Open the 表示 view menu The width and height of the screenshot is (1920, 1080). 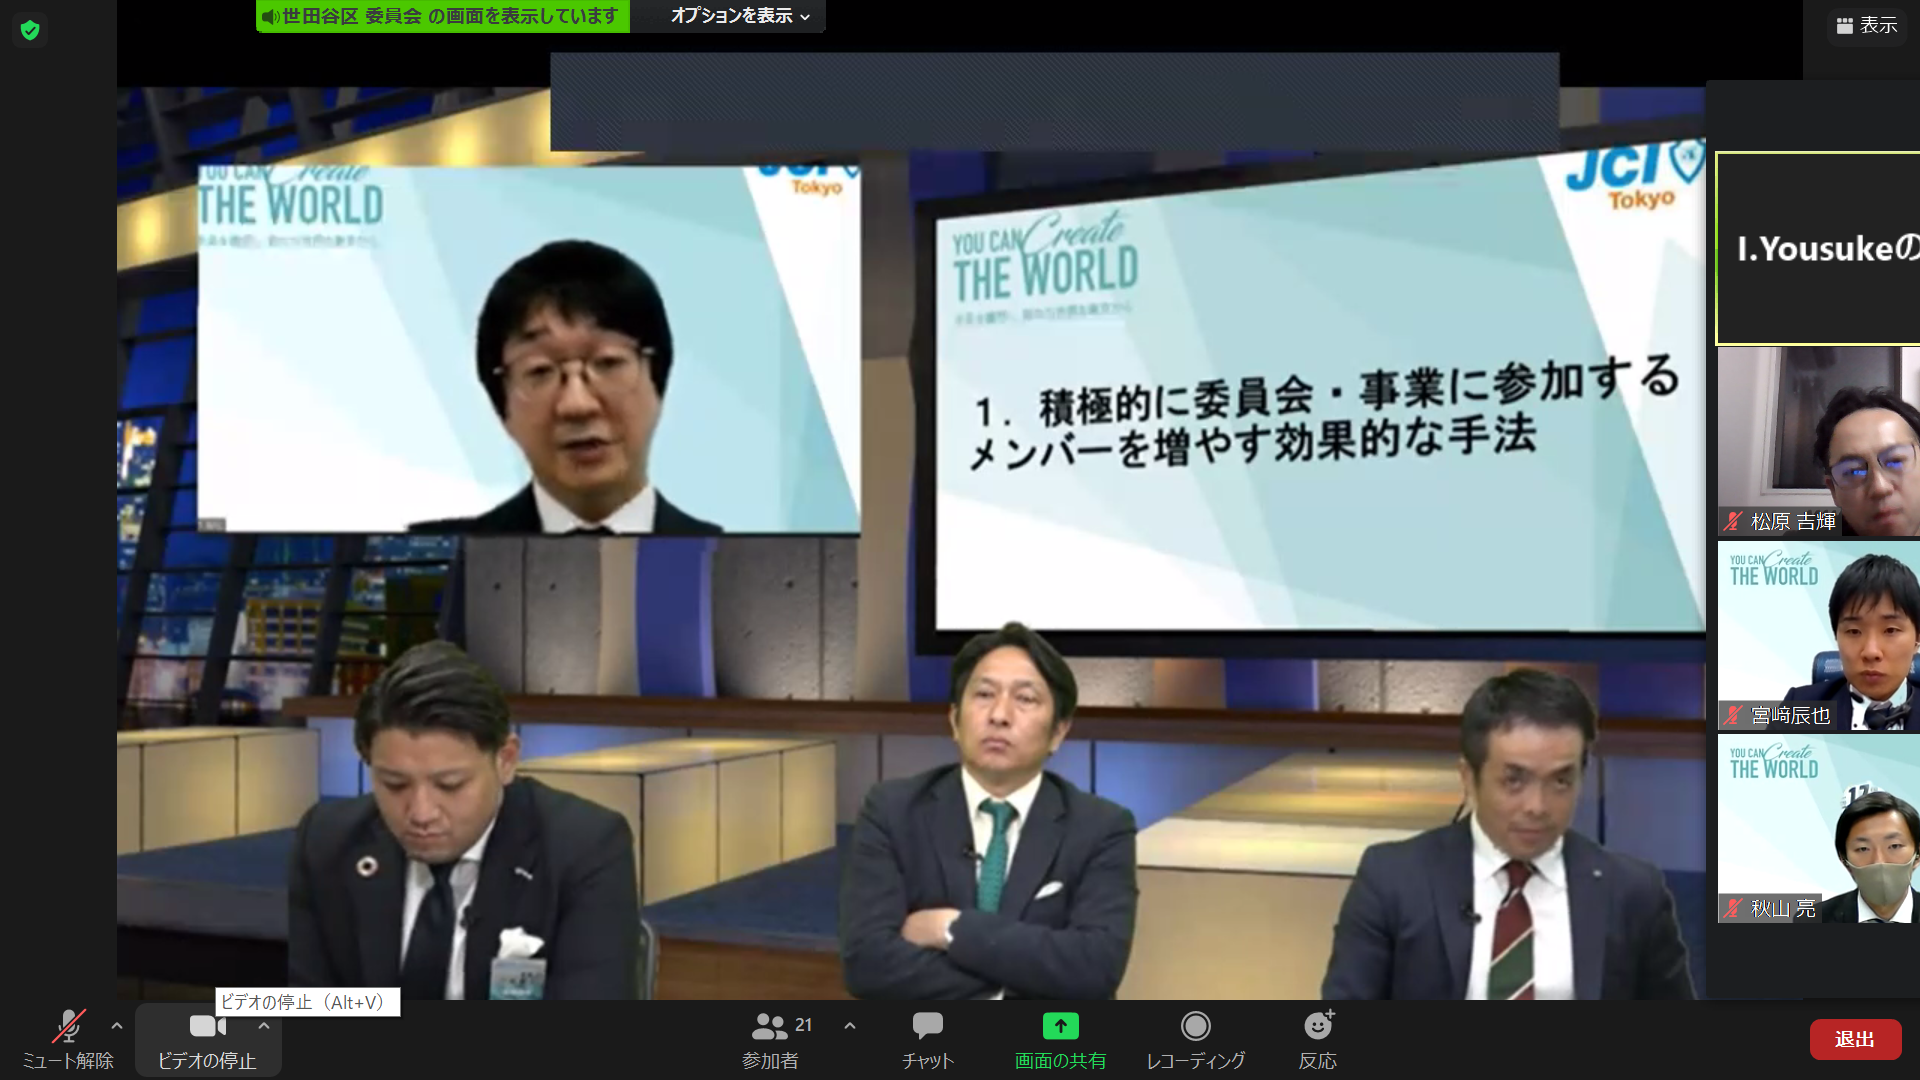tap(1867, 26)
